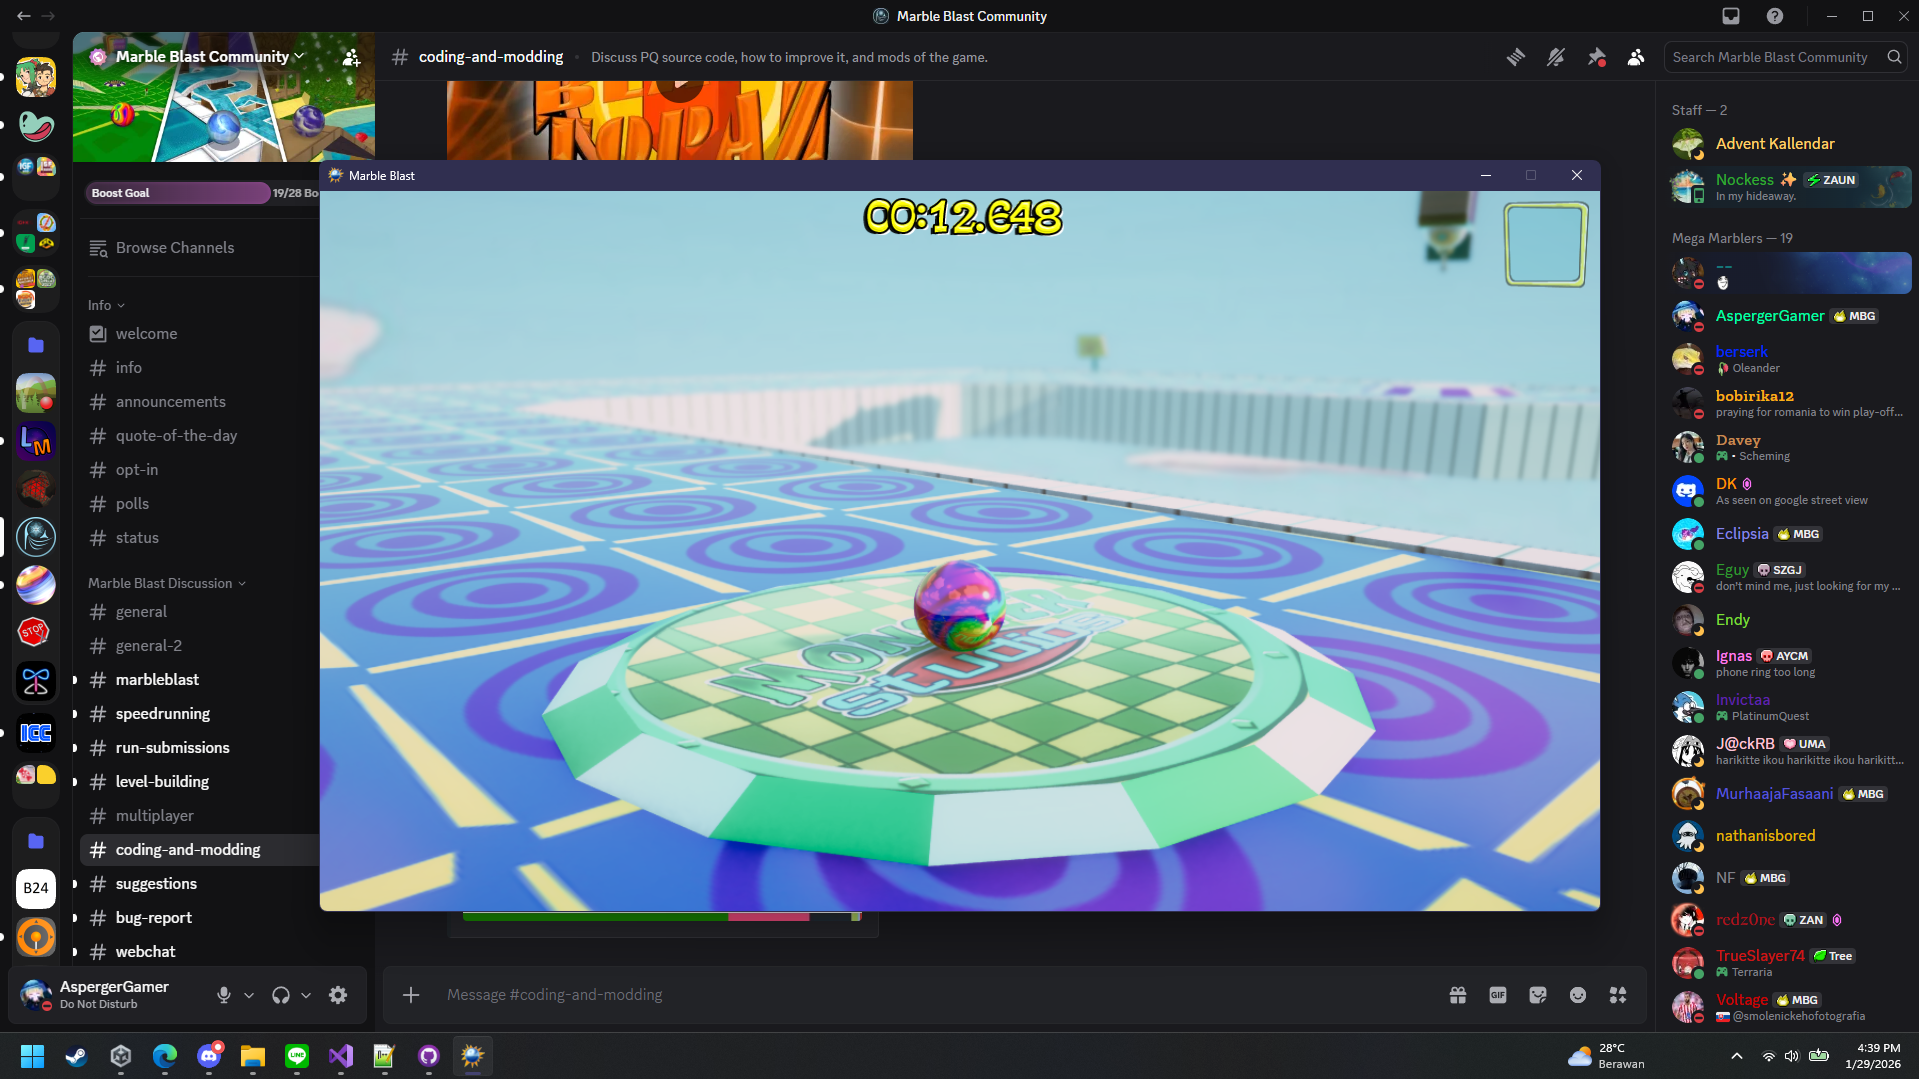Open the input device dropdown arrow beside microphone
The width and height of the screenshot is (1919, 1079).
(249, 995)
